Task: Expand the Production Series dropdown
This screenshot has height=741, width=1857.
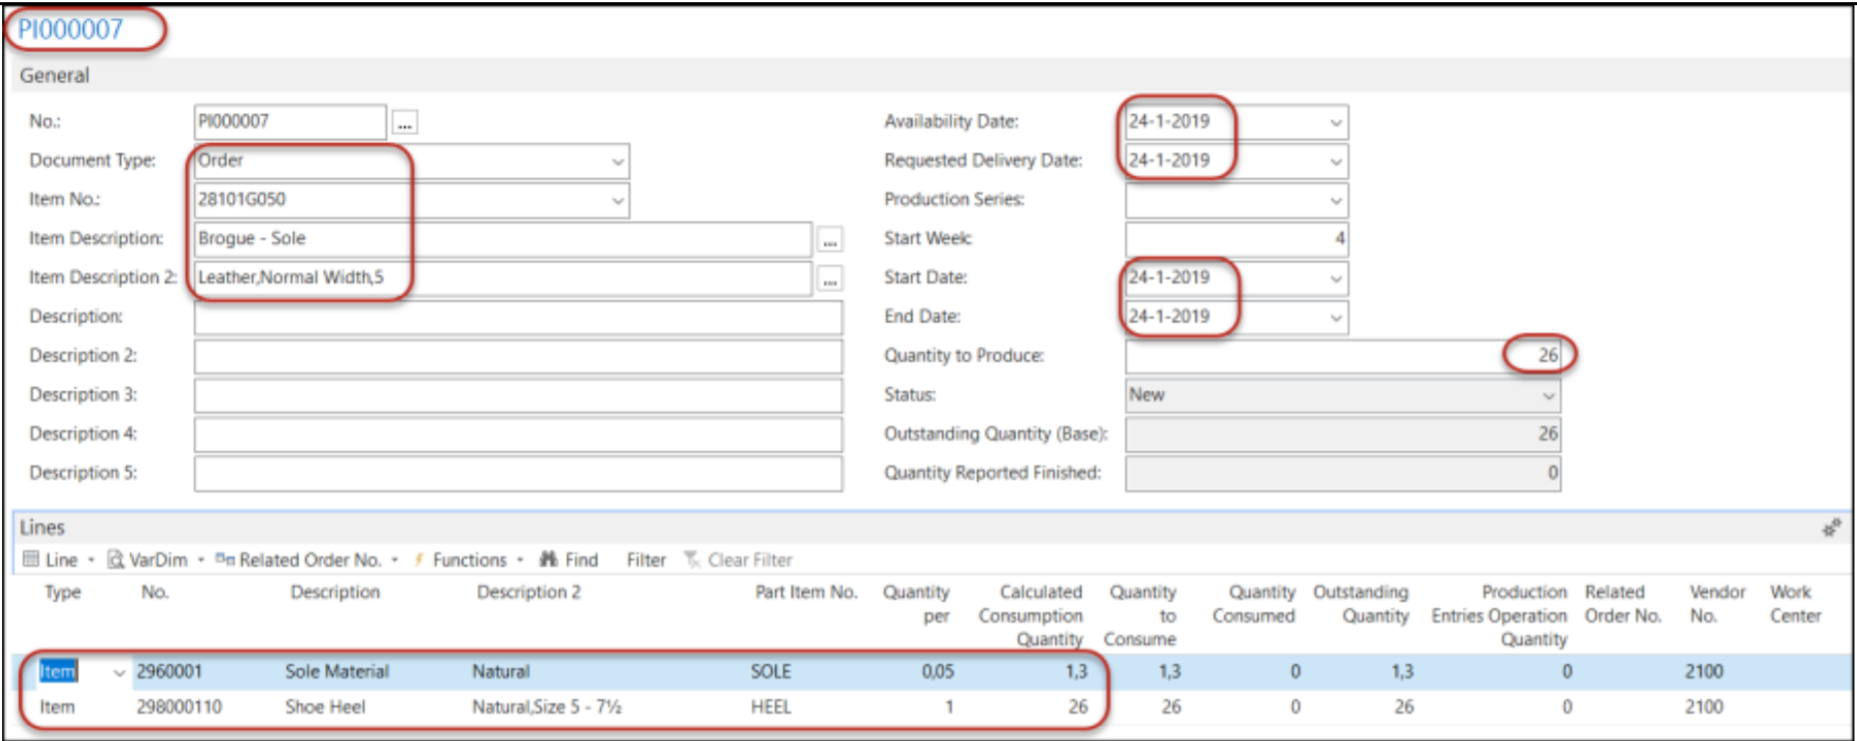Action: coord(1335,200)
